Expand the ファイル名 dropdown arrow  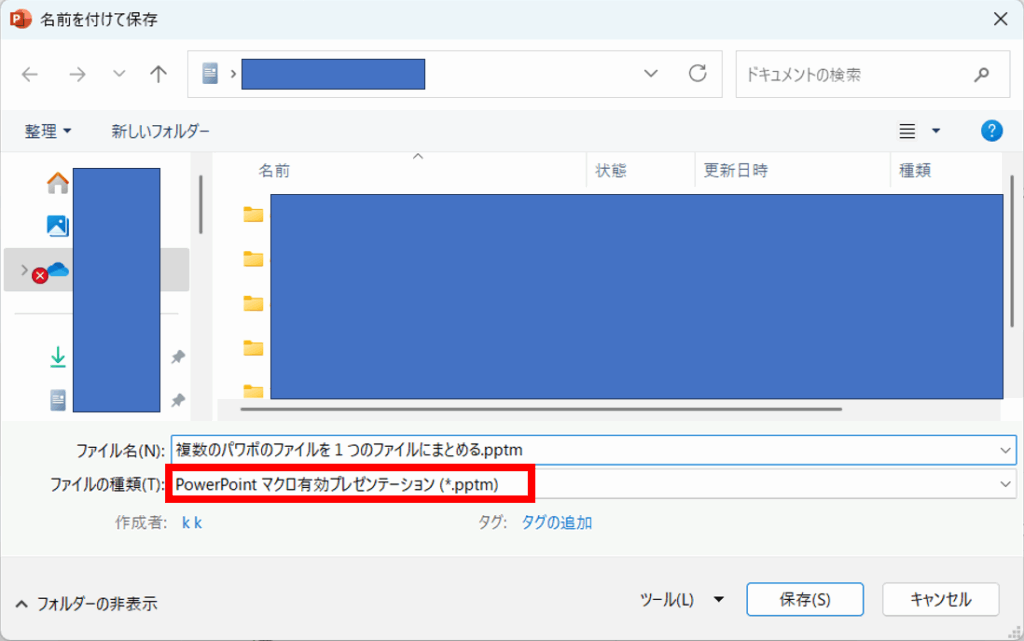pos(1005,450)
